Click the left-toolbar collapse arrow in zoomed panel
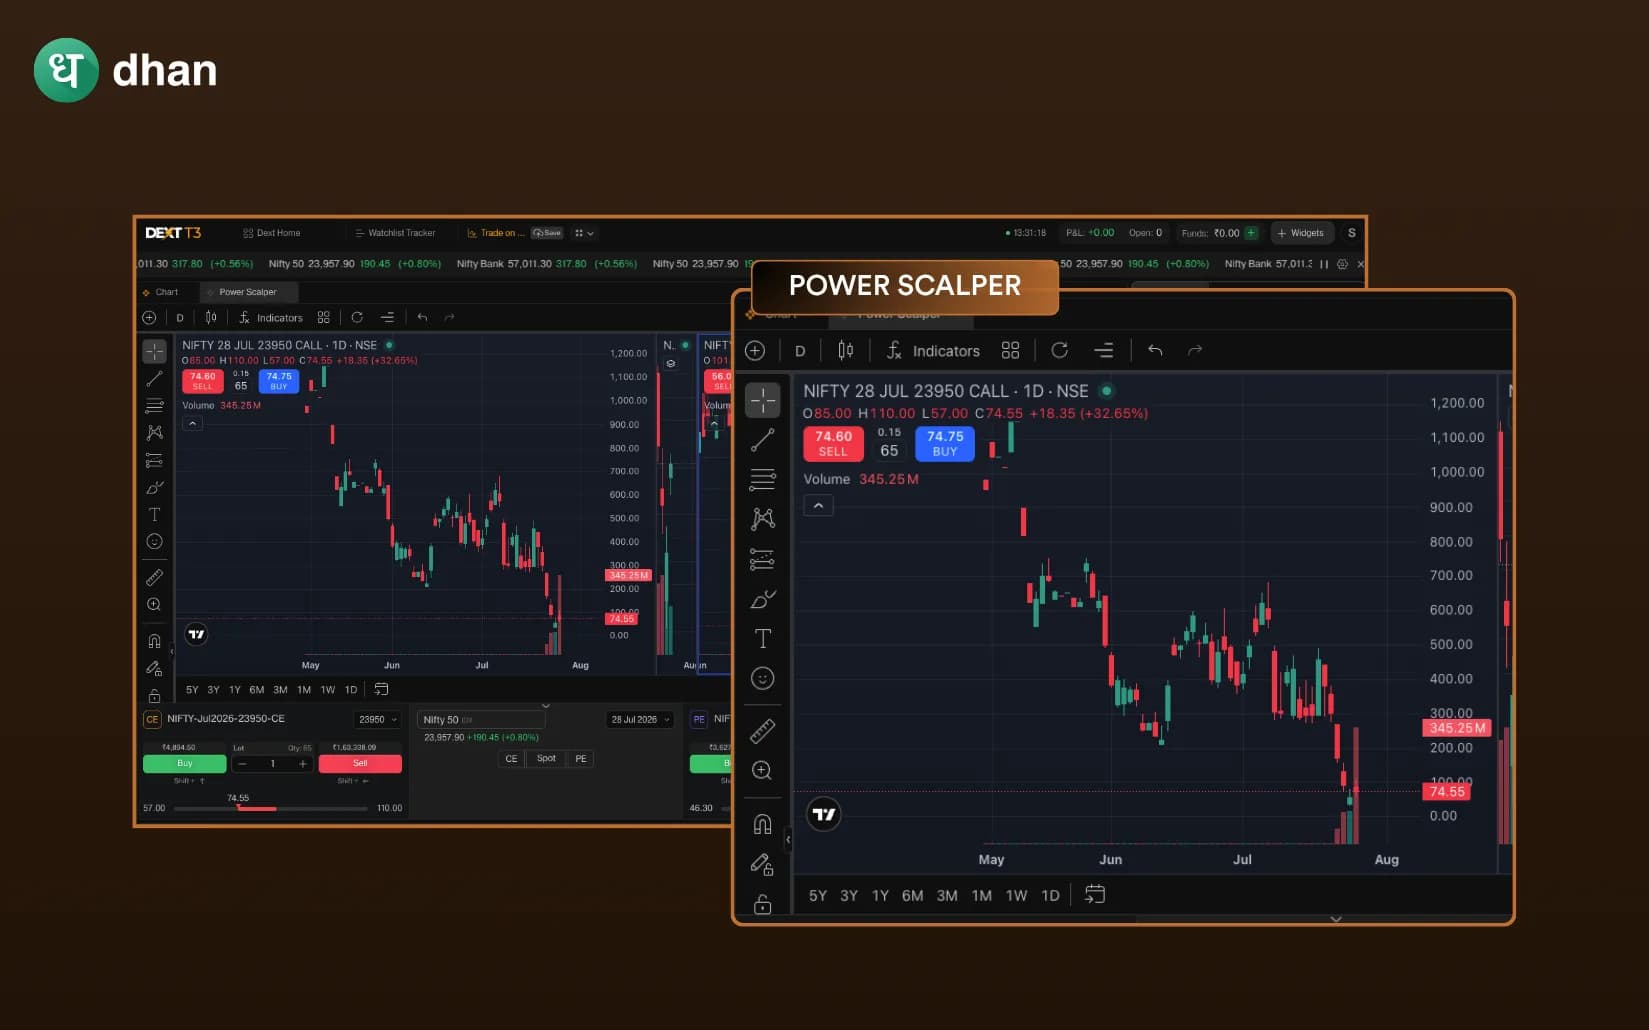This screenshot has height=1030, width=1649. pyautogui.click(x=788, y=840)
